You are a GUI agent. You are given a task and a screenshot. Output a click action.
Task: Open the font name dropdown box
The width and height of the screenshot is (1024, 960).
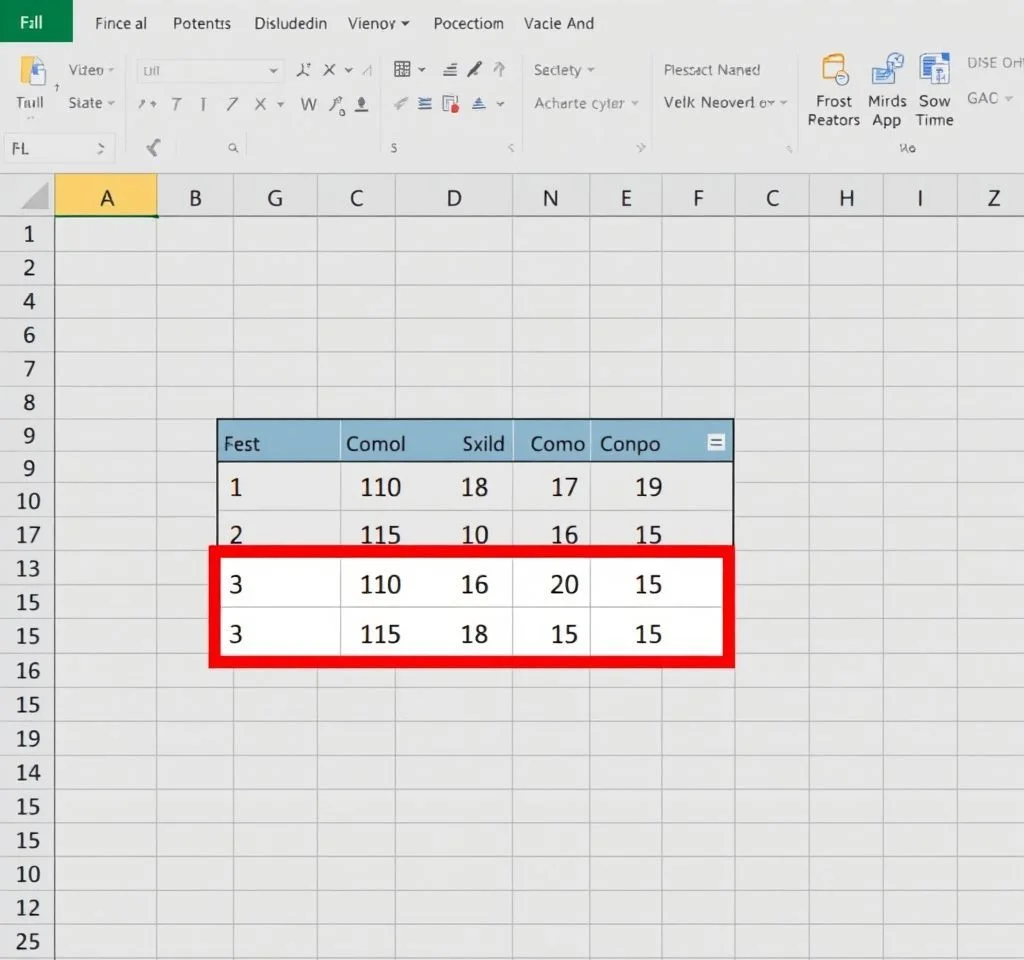pyautogui.click(x=210, y=70)
